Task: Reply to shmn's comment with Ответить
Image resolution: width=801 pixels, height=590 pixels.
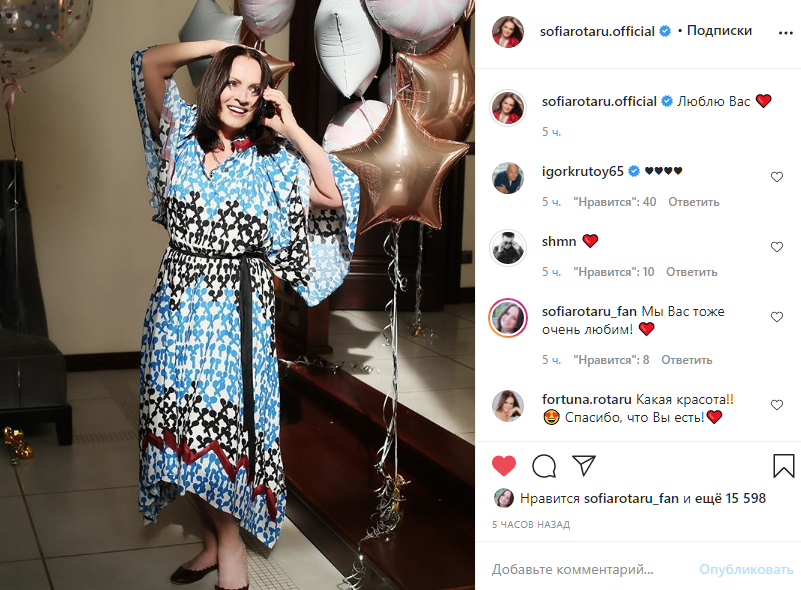Action: 691,272
